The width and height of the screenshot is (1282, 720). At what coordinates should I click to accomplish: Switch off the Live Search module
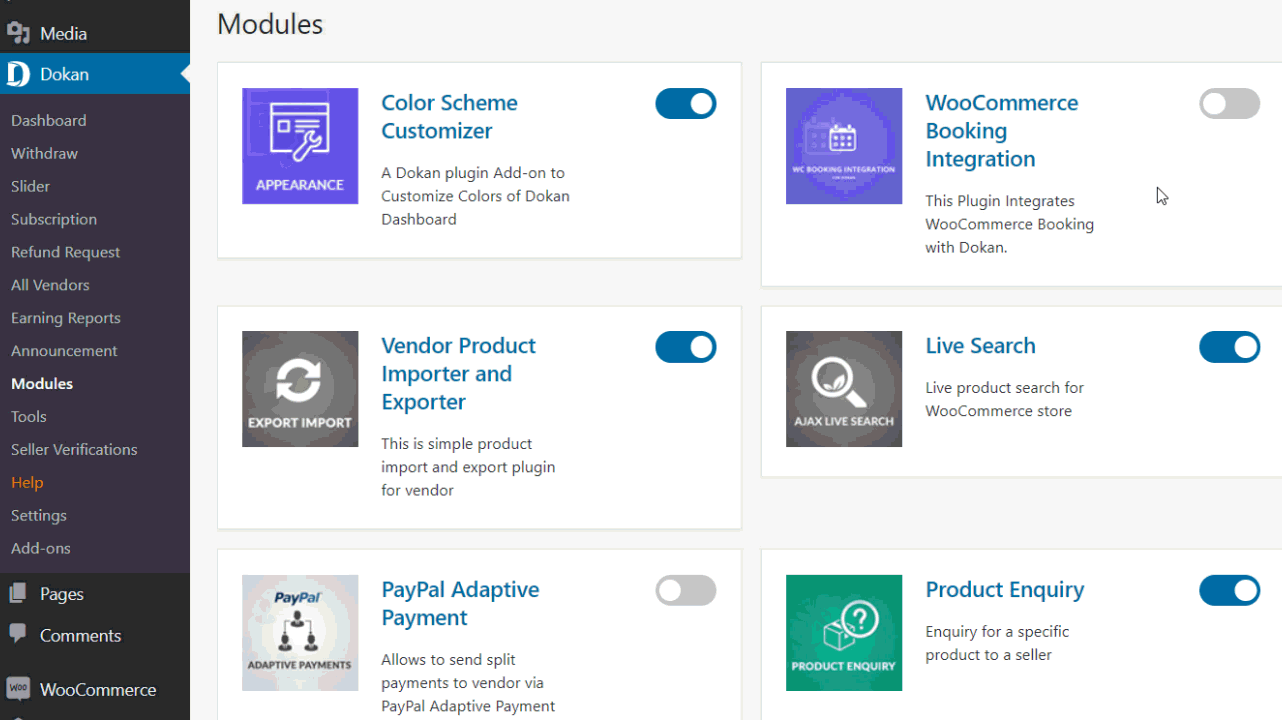[x=1230, y=347]
